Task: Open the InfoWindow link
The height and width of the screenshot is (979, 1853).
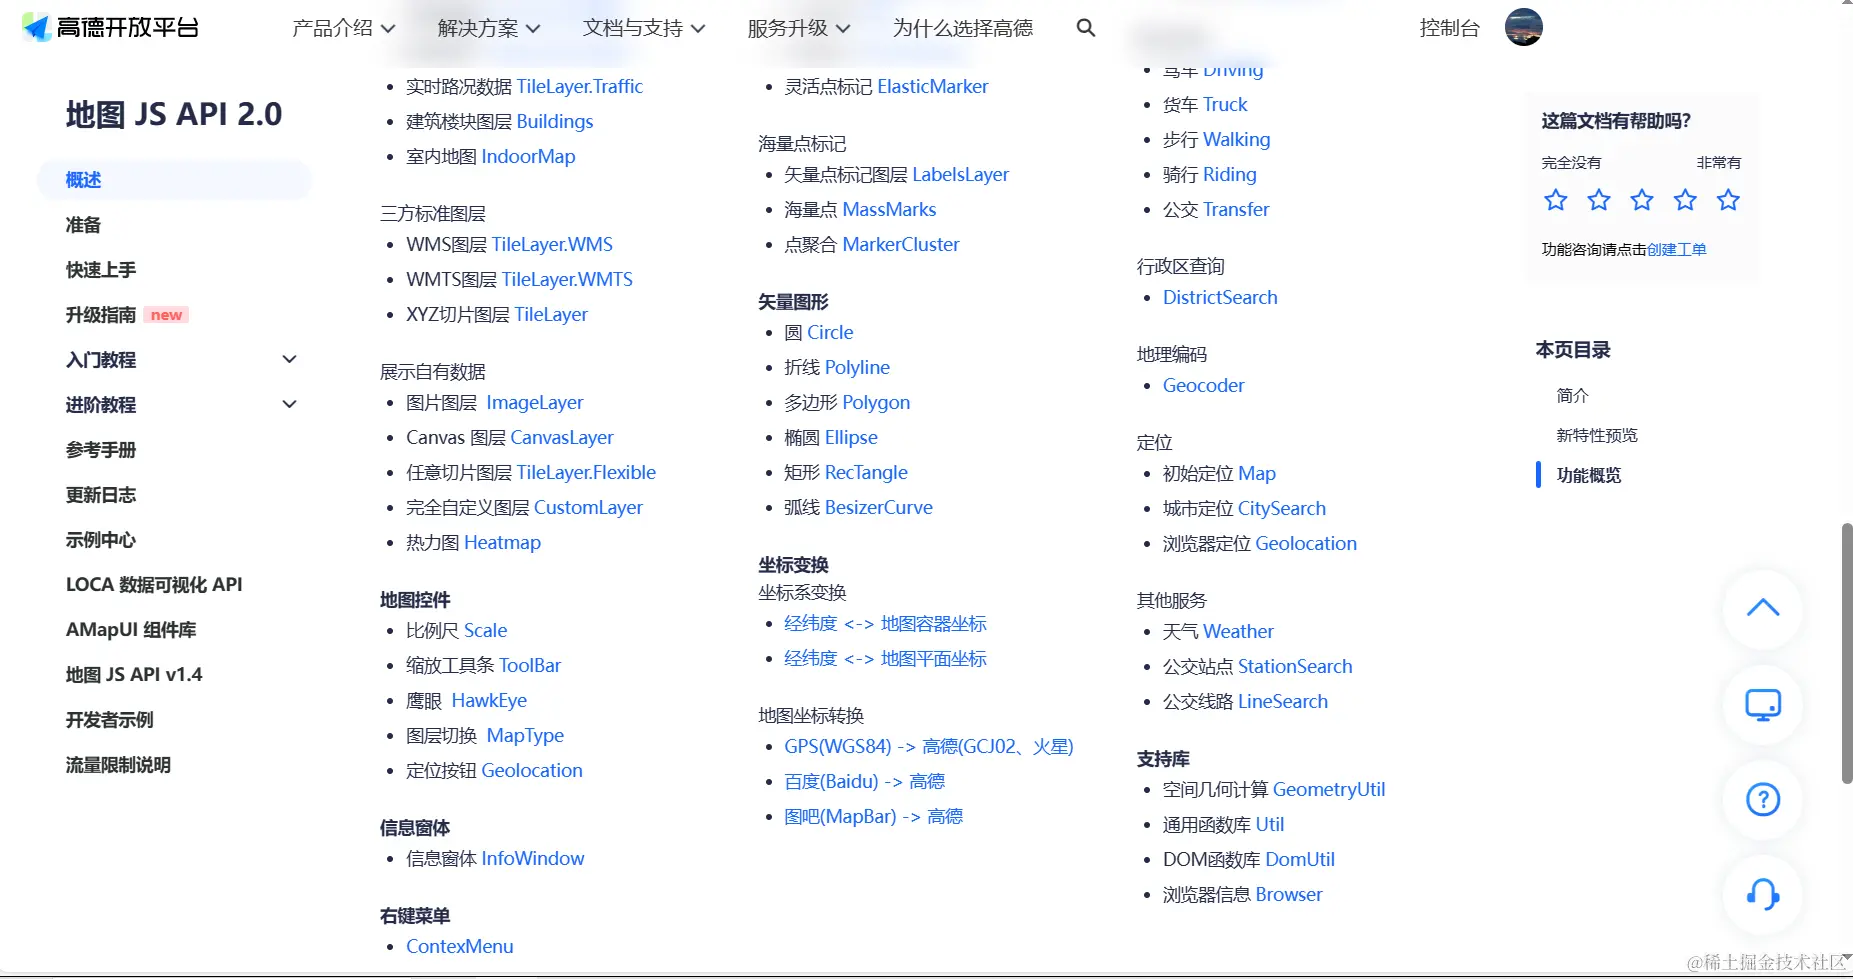Action: tap(533, 858)
